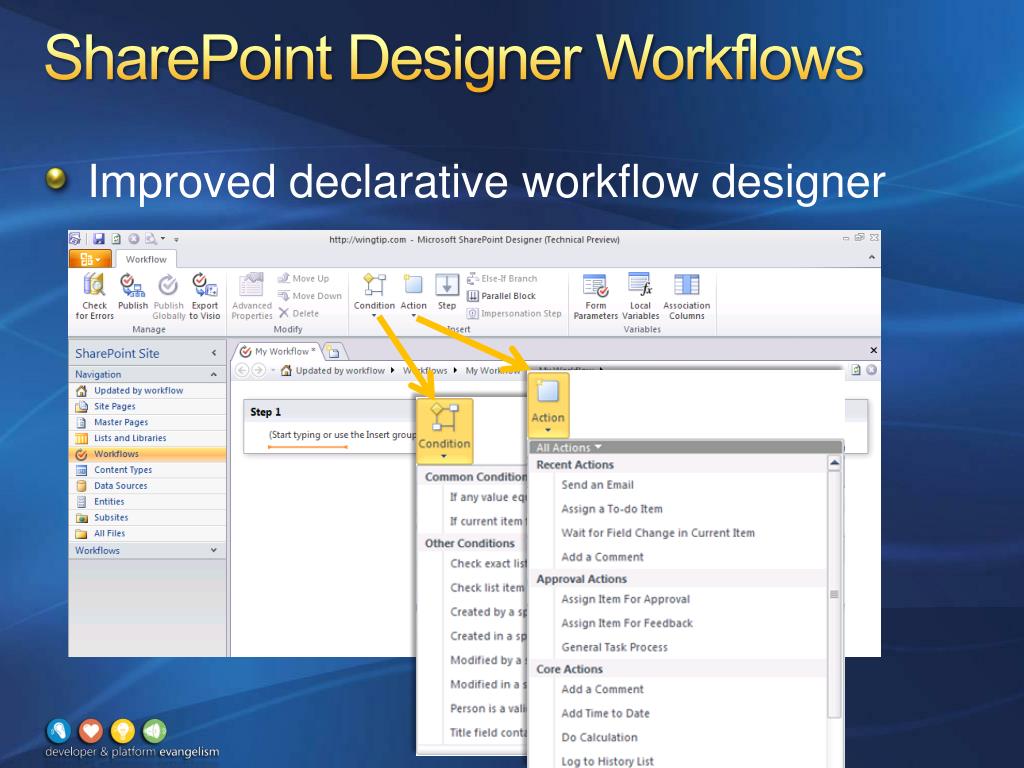Image resolution: width=1024 pixels, height=768 pixels.
Task: Insert a Step using the ribbon icon
Action: (447, 292)
